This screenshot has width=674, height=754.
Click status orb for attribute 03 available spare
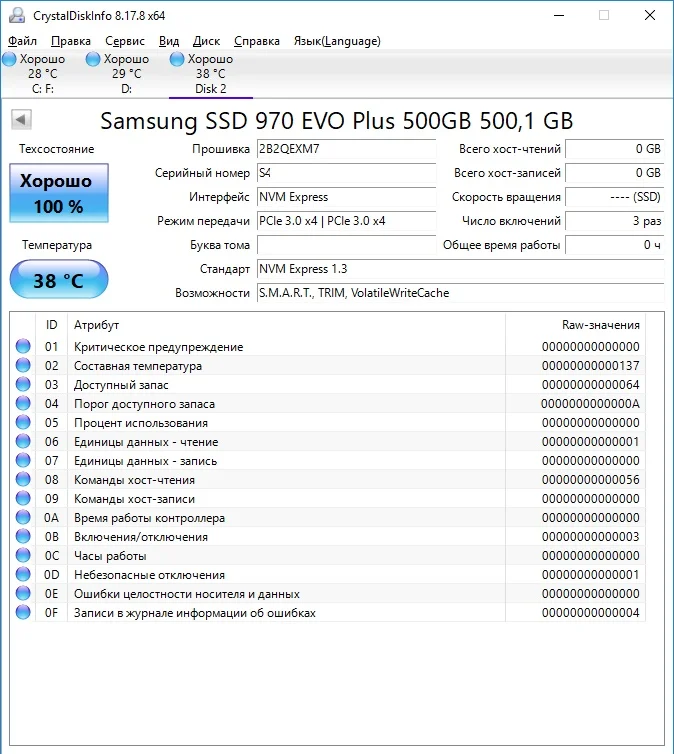(x=23, y=384)
